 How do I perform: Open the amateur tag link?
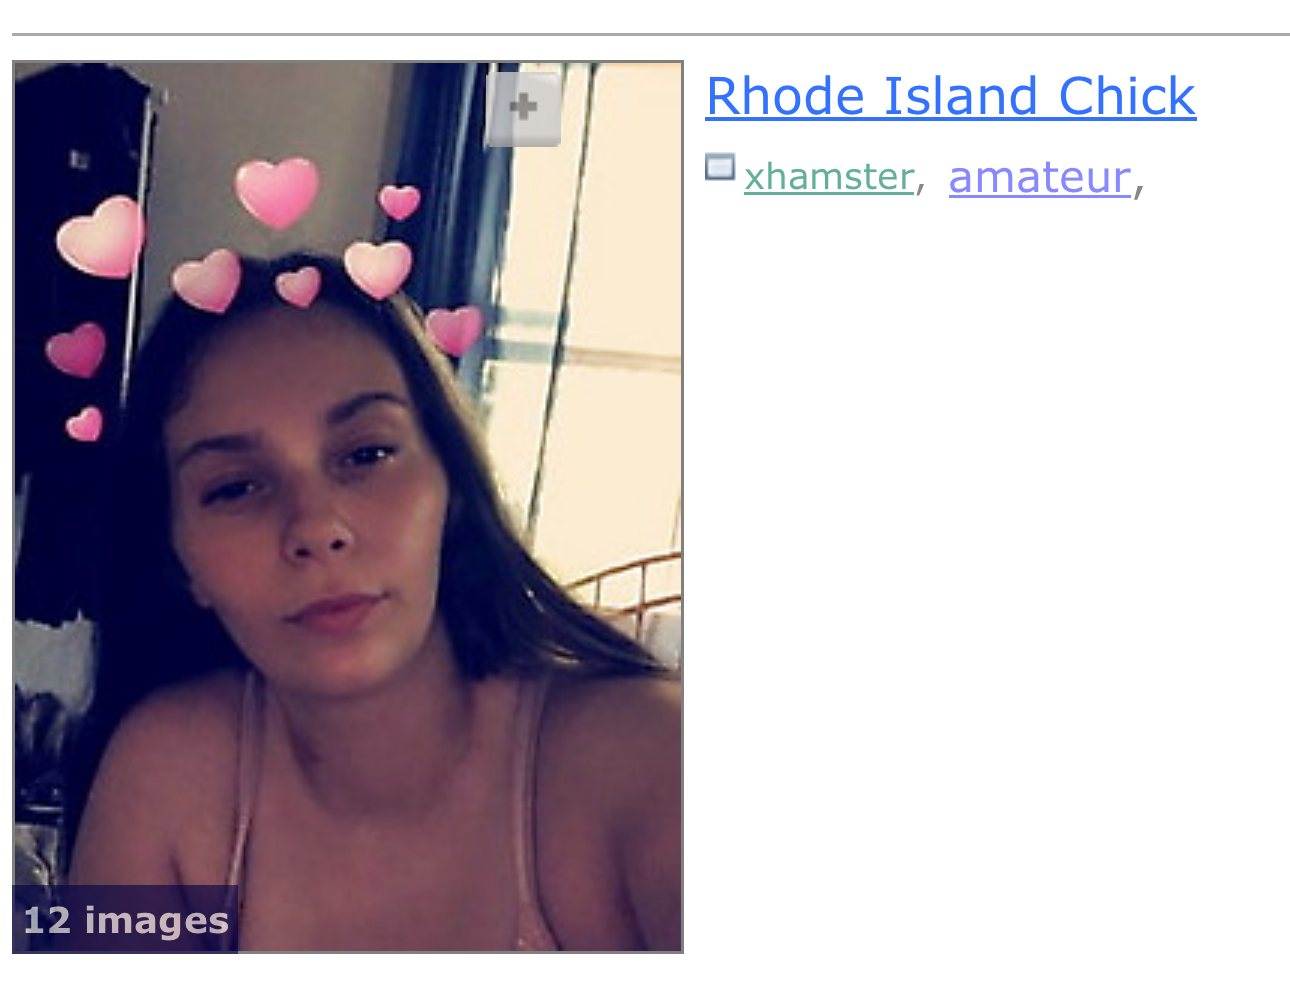(x=1040, y=177)
